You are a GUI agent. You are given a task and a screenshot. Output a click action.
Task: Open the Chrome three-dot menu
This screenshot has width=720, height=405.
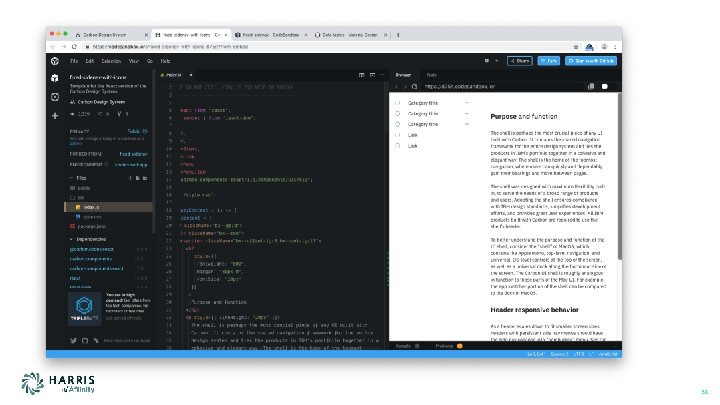click(x=615, y=47)
